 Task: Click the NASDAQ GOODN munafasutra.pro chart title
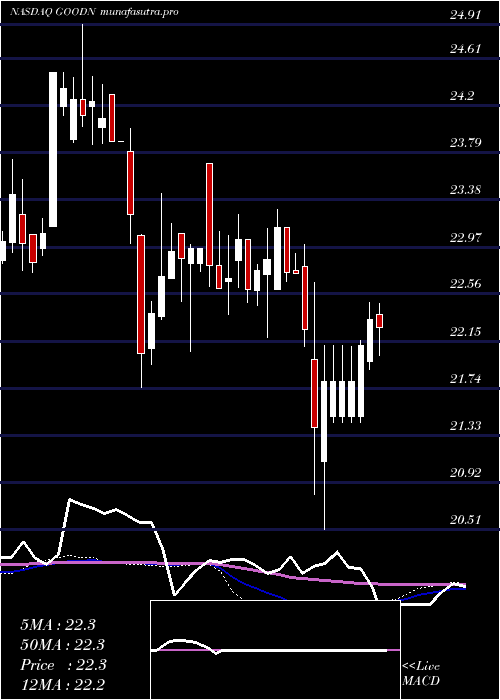coord(95,12)
